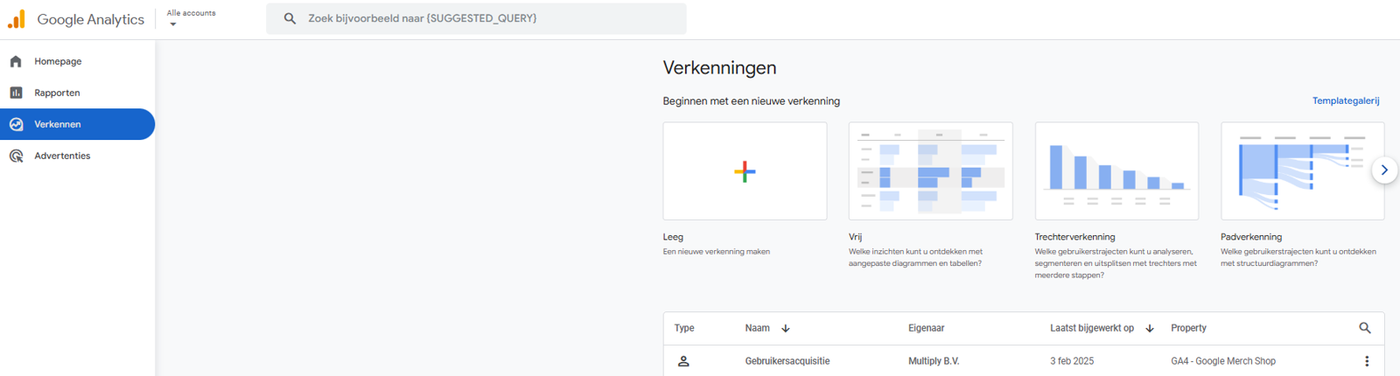The image size is (1400, 376).
Task: Open three-dot menu for Gebruikersacquisitie row
Action: coord(1366,361)
